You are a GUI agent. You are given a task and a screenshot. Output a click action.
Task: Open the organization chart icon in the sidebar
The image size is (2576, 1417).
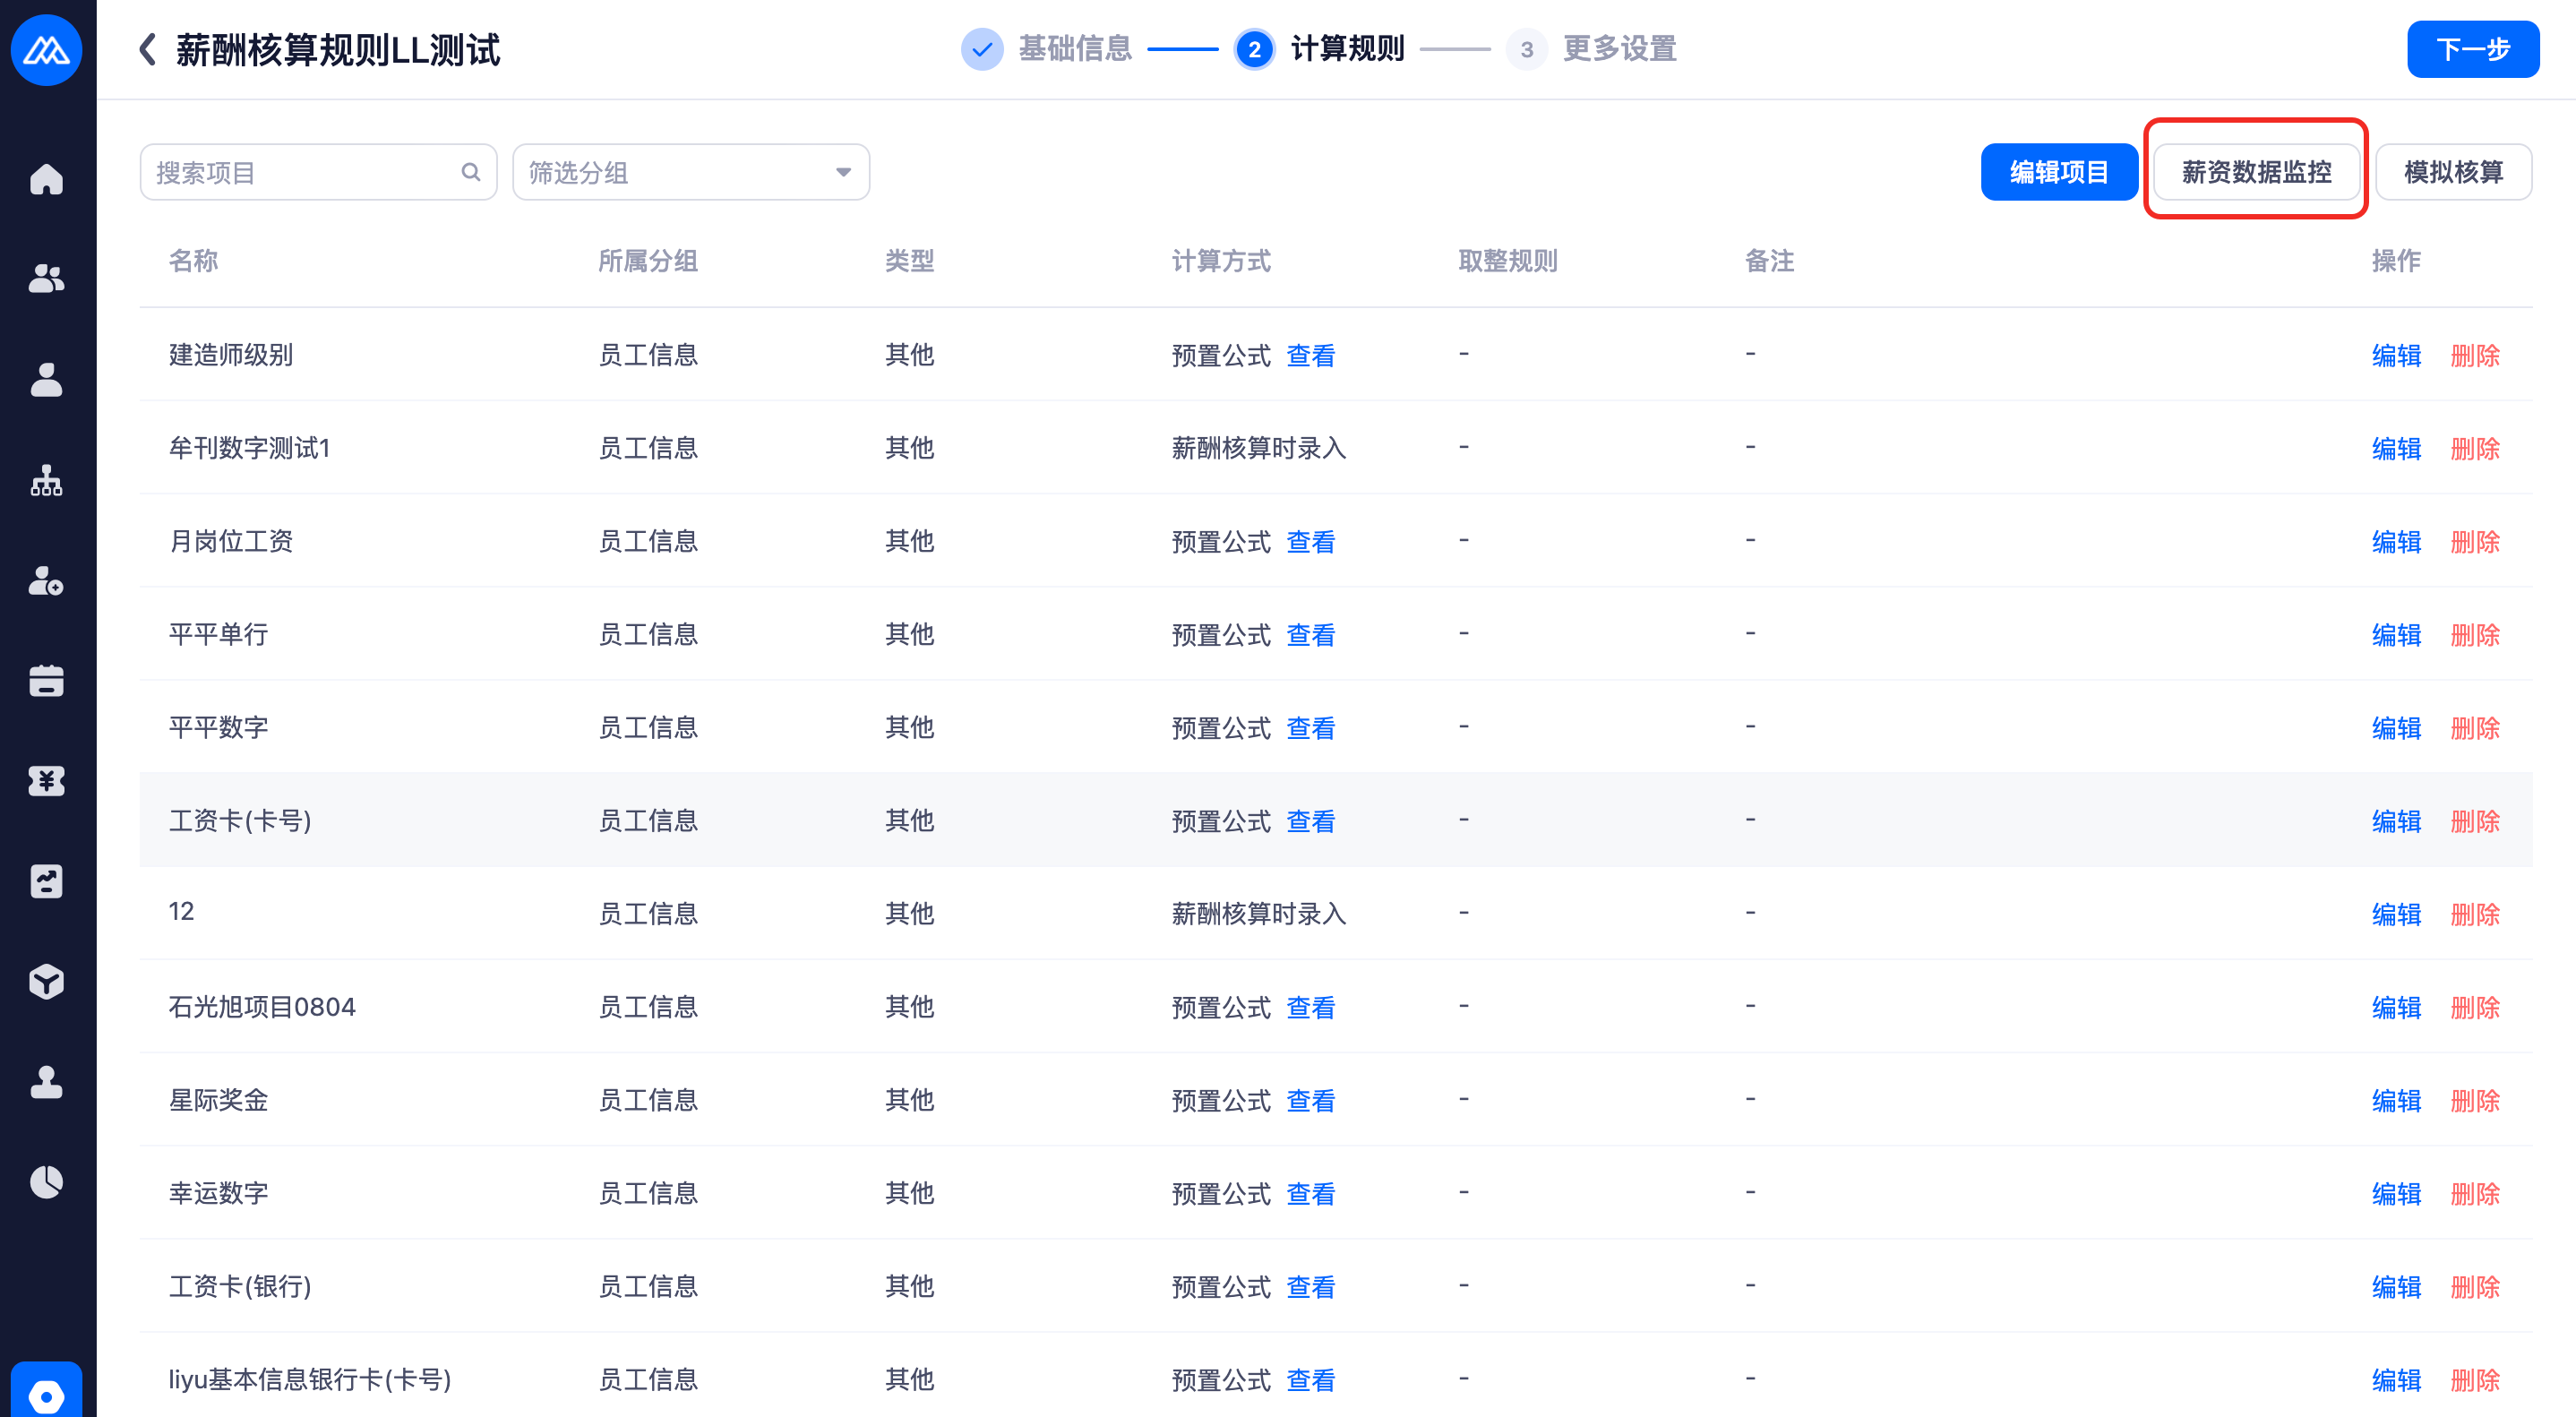pos(46,480)
